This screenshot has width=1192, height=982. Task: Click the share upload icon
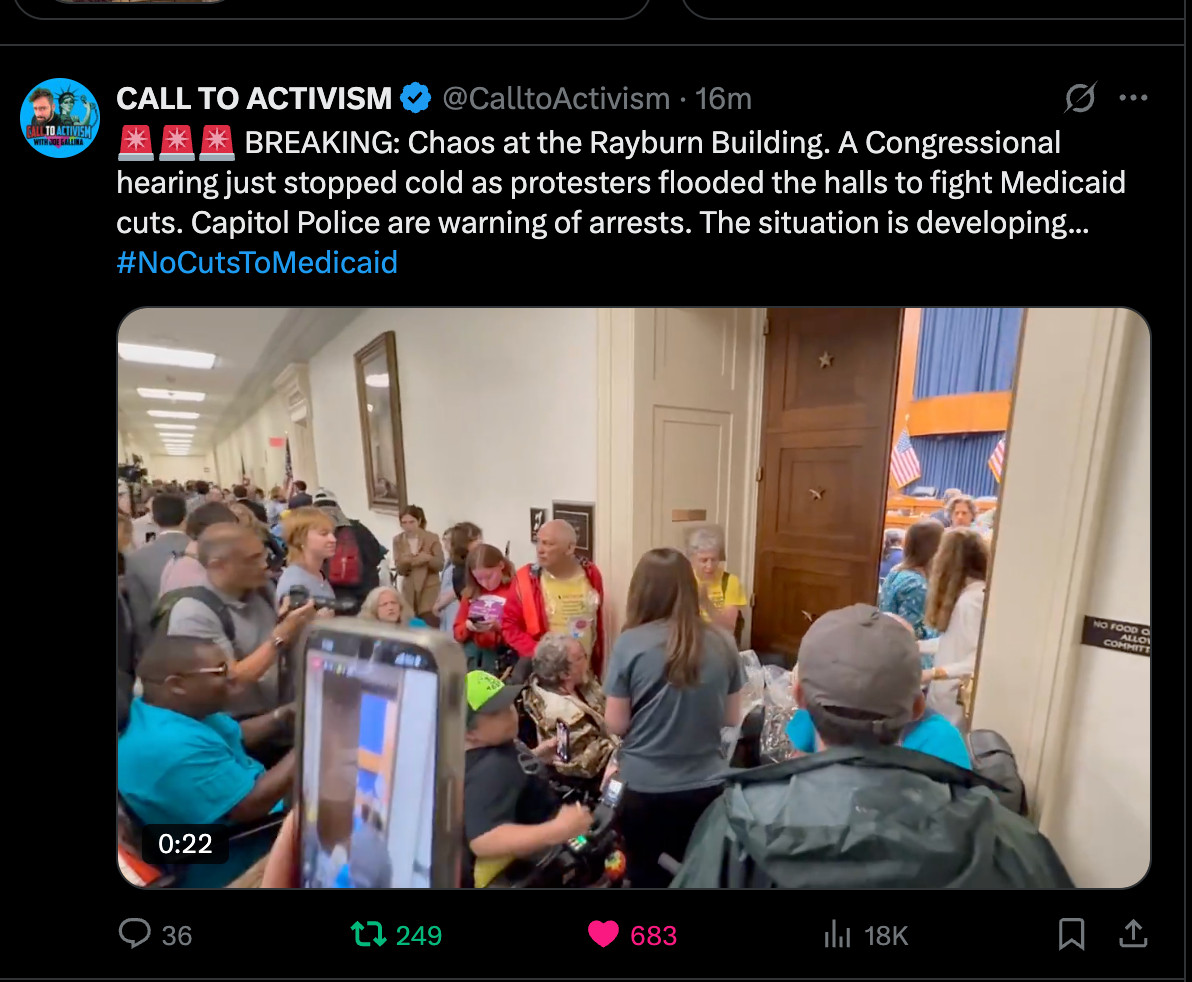[x=1133, y=933]
